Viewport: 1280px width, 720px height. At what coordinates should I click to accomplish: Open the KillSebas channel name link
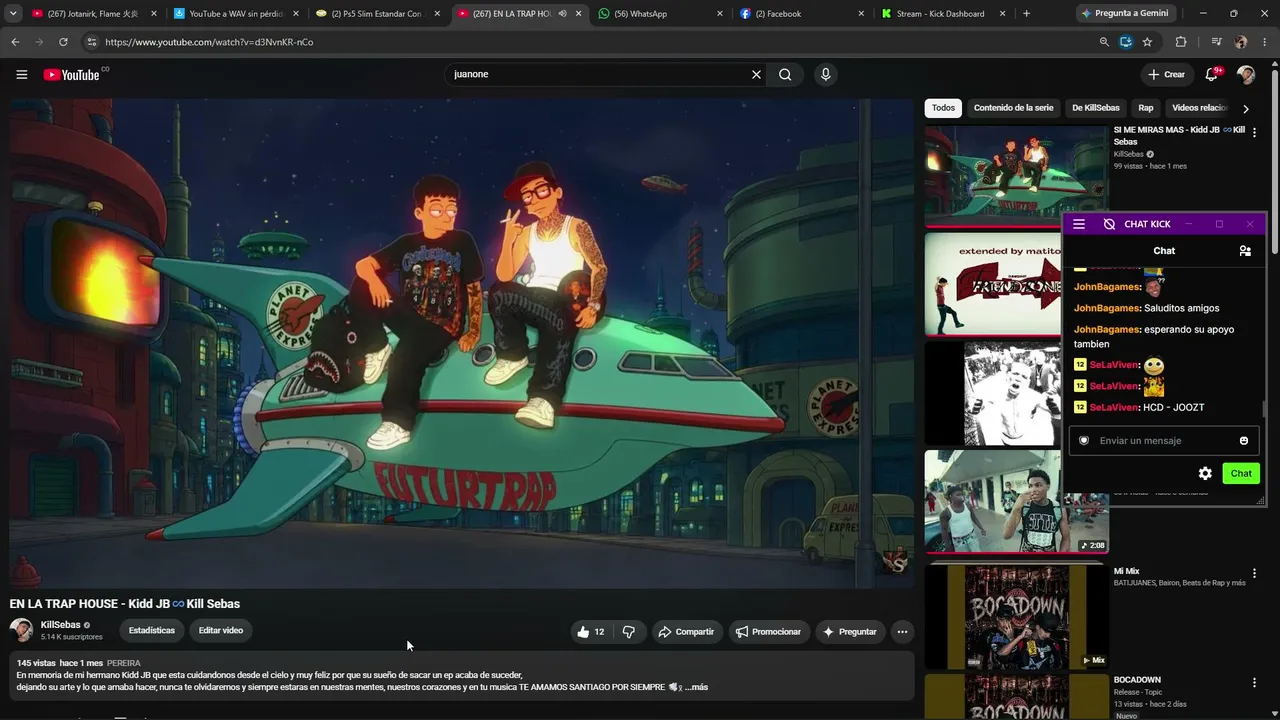click(x=61, y=625)
